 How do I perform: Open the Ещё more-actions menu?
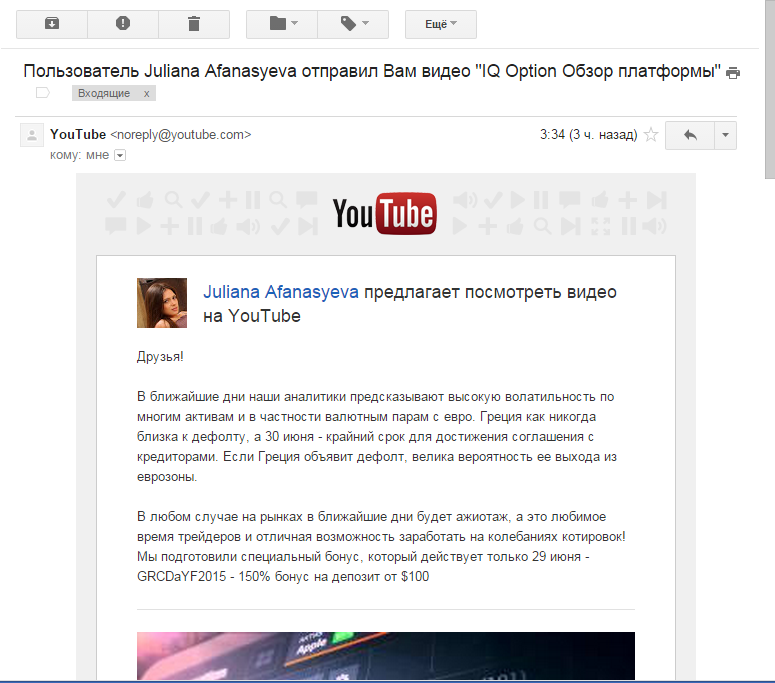coord(441,24)
